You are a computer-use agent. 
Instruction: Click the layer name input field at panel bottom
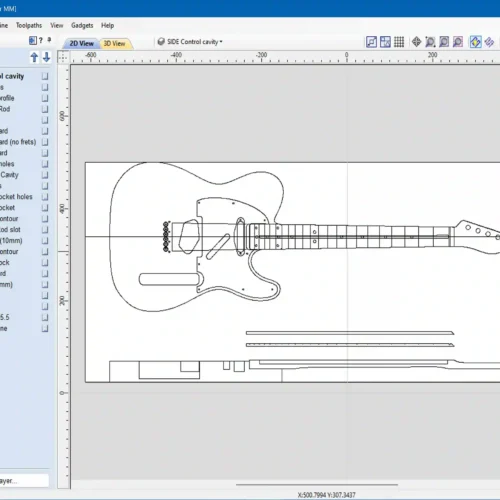click(x=24, y=481)
